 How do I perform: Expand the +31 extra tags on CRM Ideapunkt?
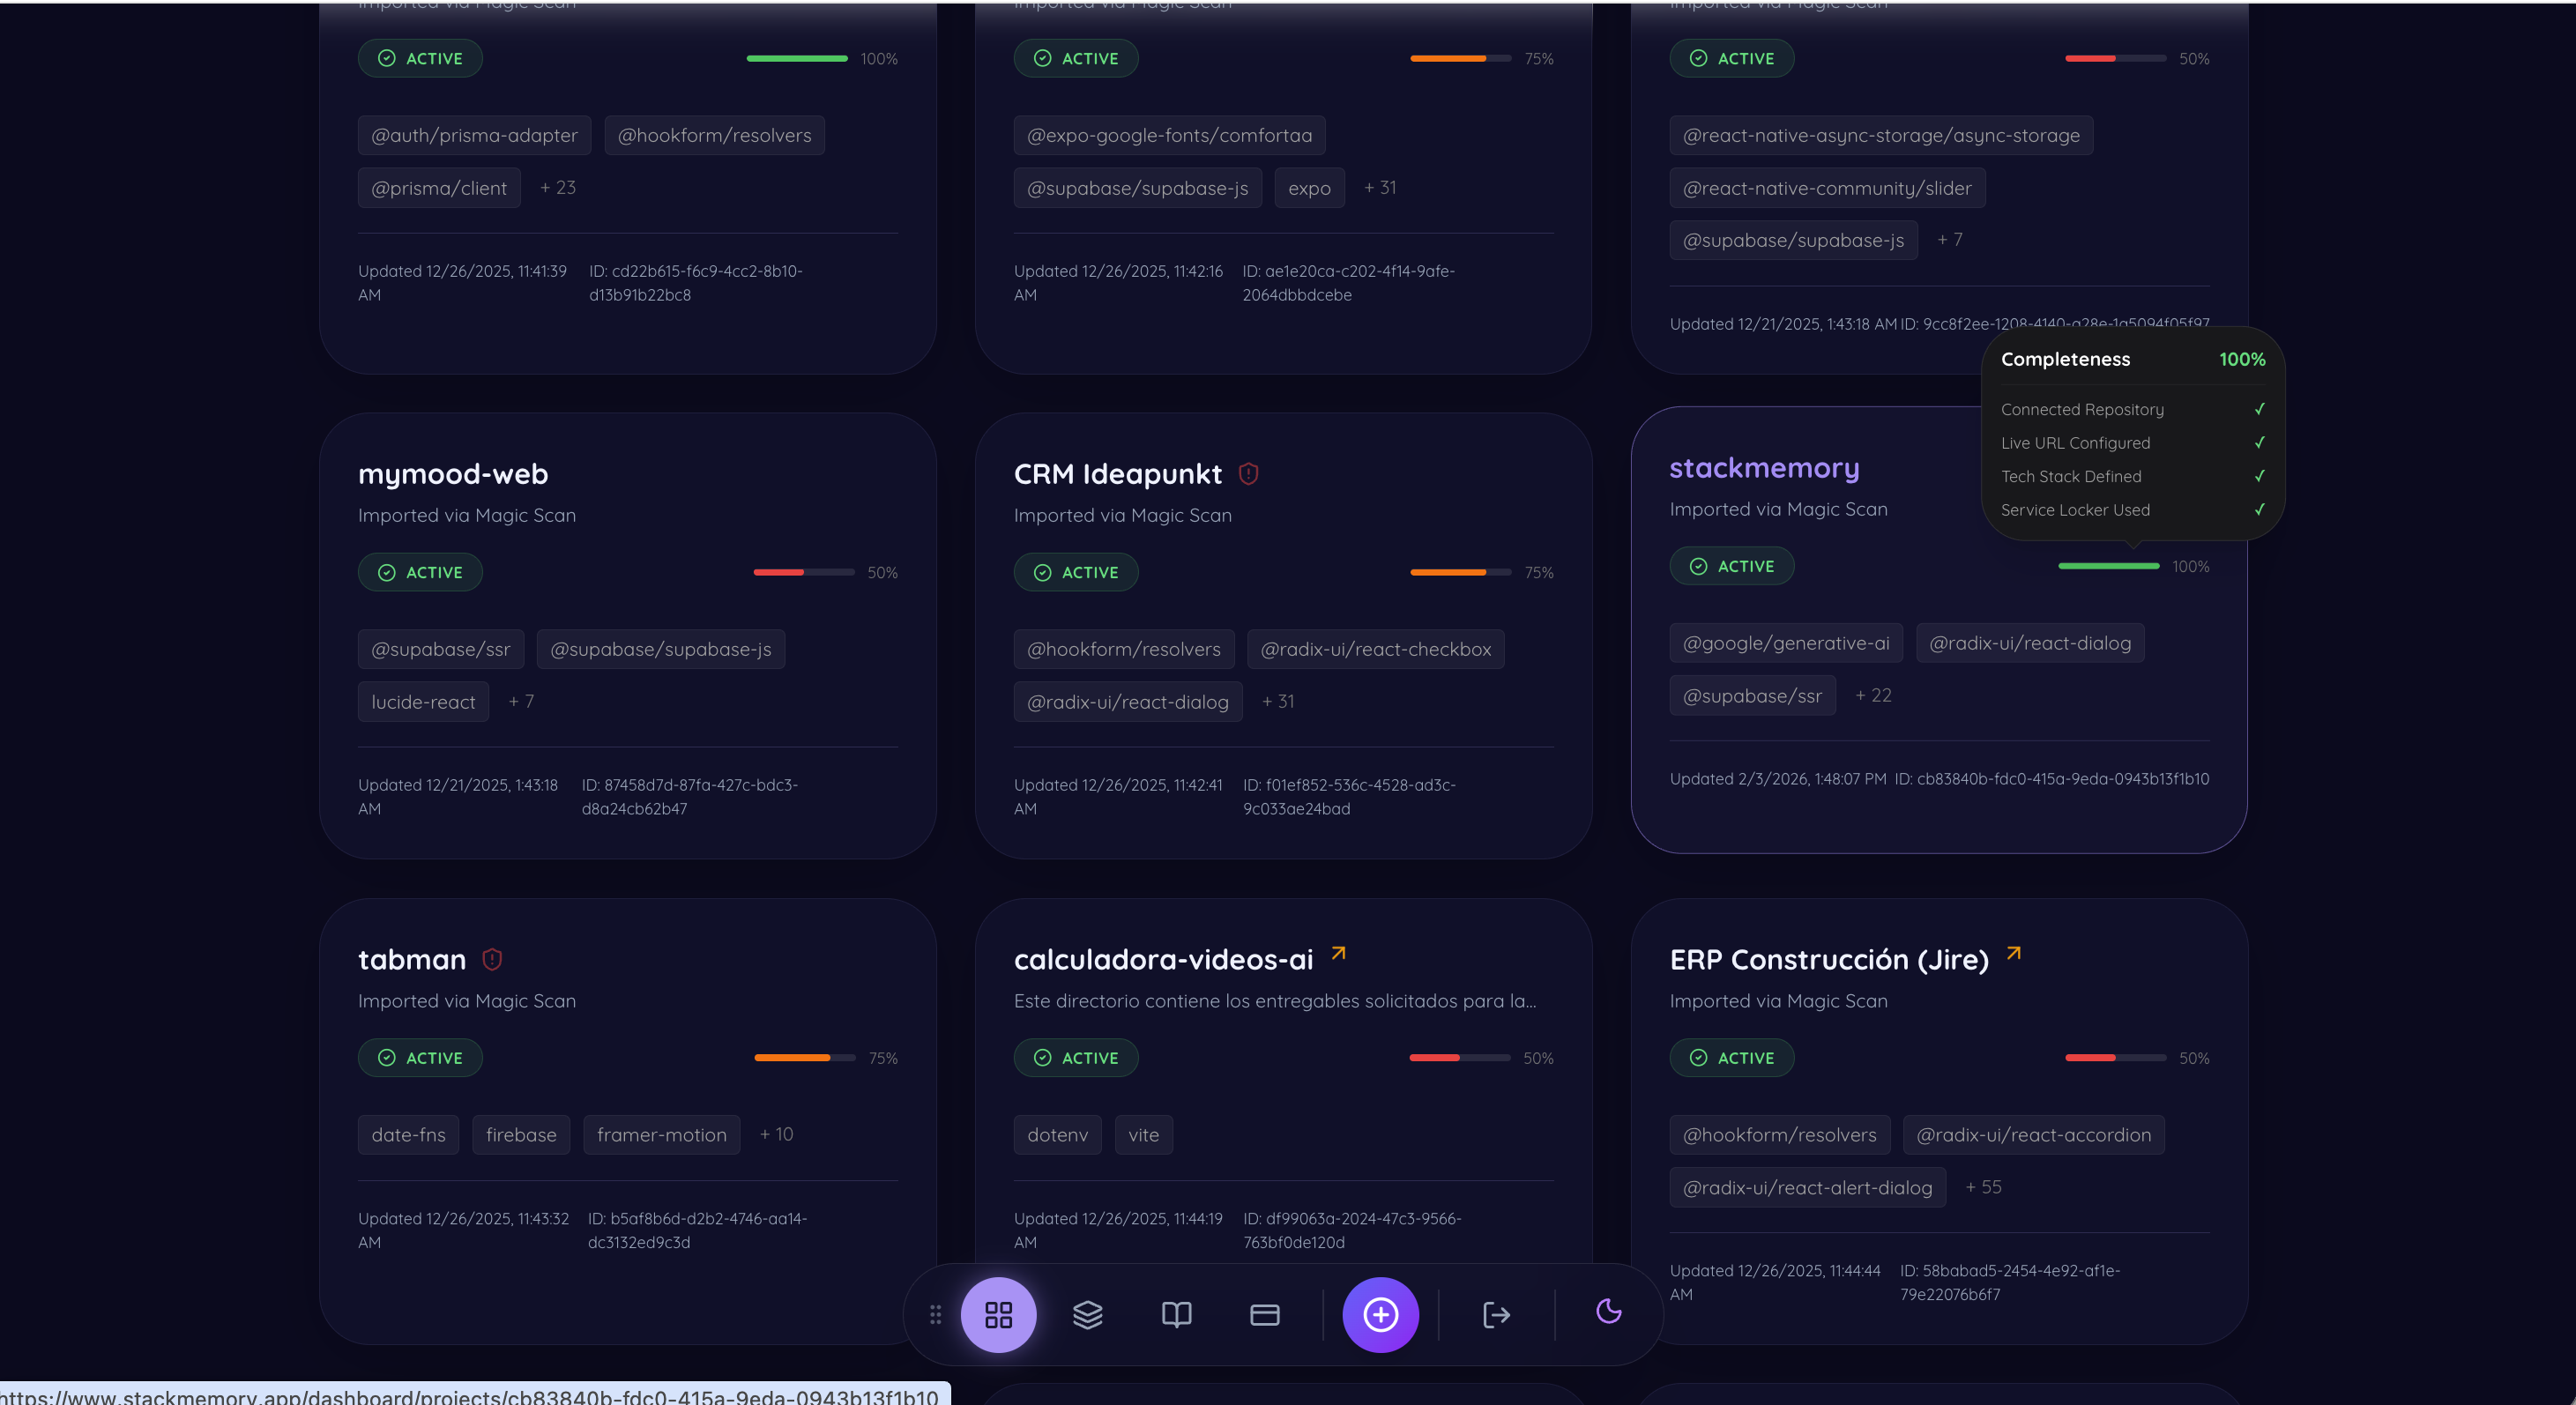(1278, 701)
